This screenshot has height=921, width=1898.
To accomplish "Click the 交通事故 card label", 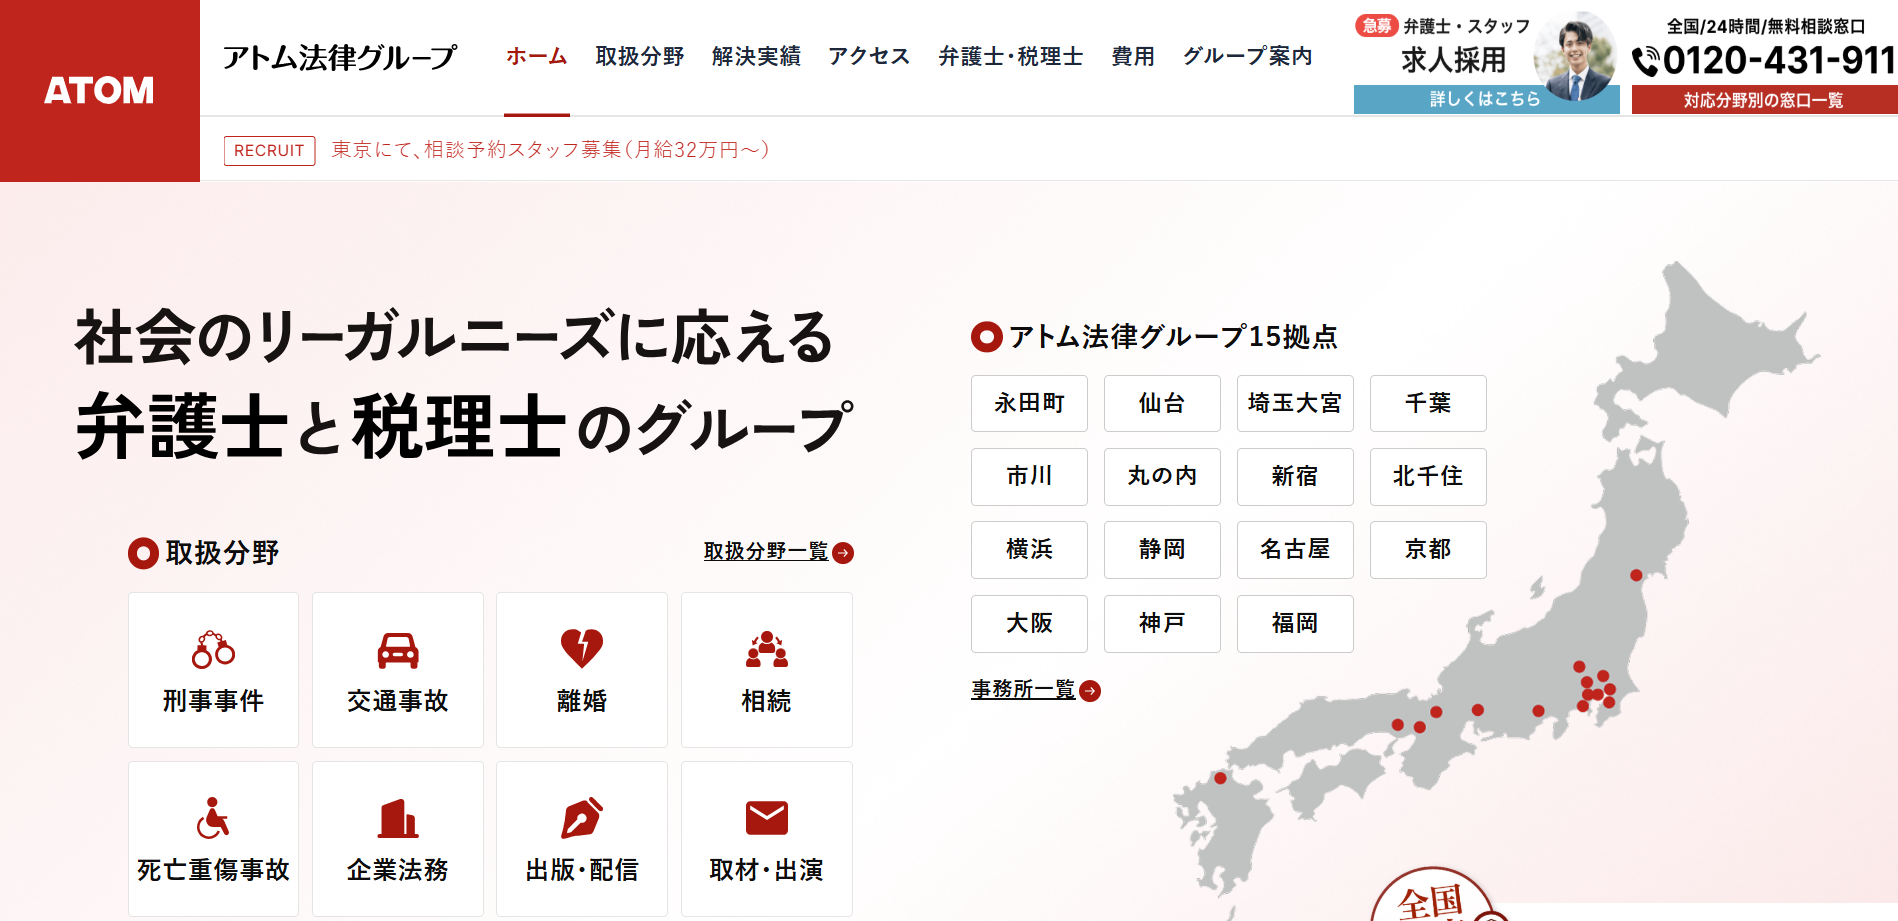I will pyautogui.click(x=398, y=701).
